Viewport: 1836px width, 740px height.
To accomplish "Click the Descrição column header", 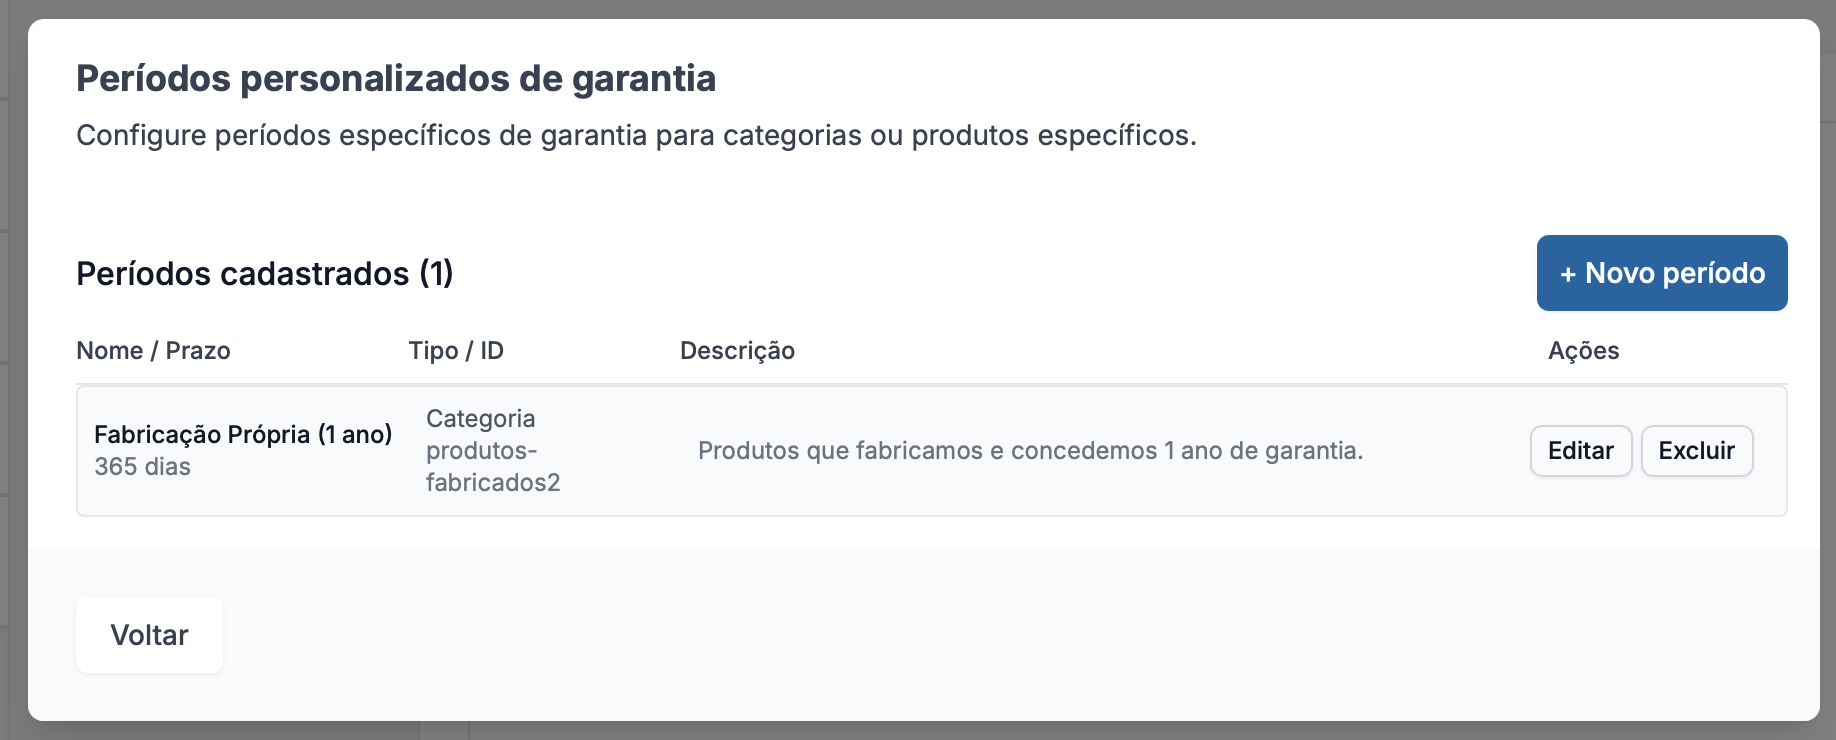I will 737,351.
